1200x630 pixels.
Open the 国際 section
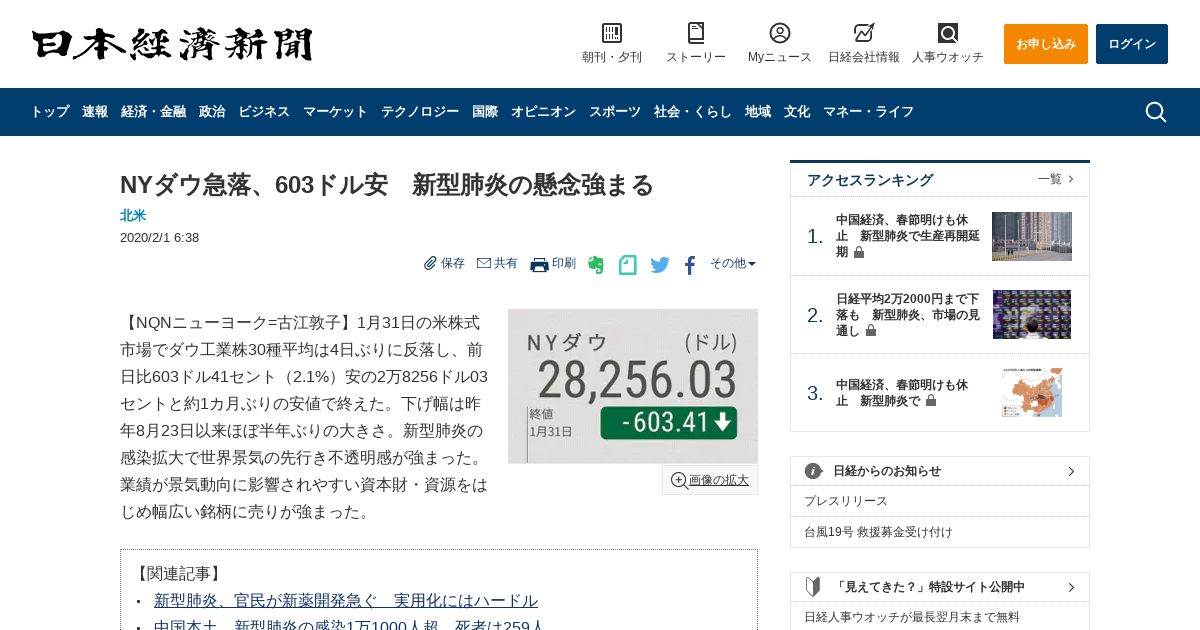485,112
